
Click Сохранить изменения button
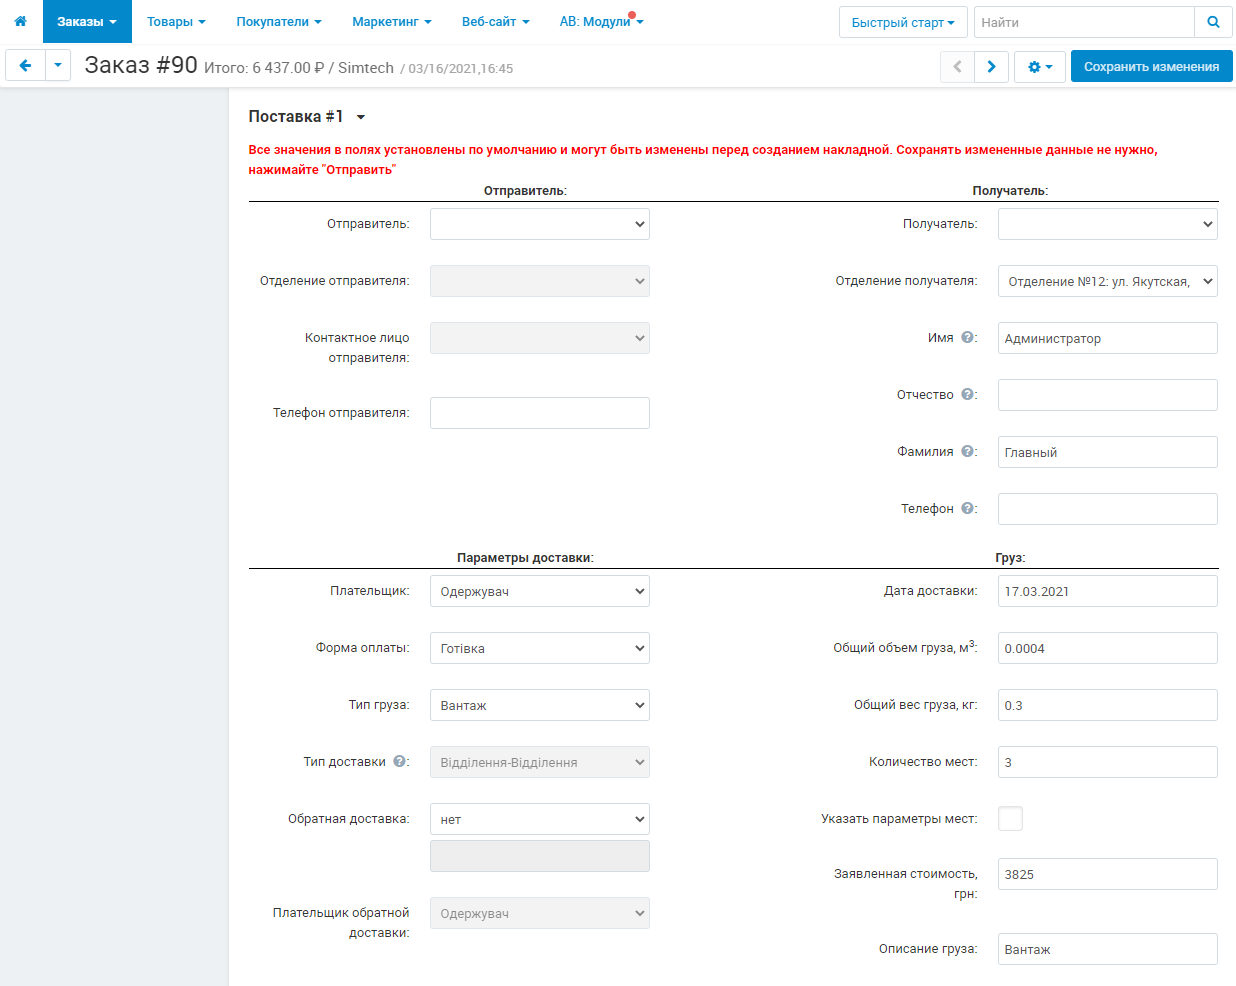(1151, 67)
